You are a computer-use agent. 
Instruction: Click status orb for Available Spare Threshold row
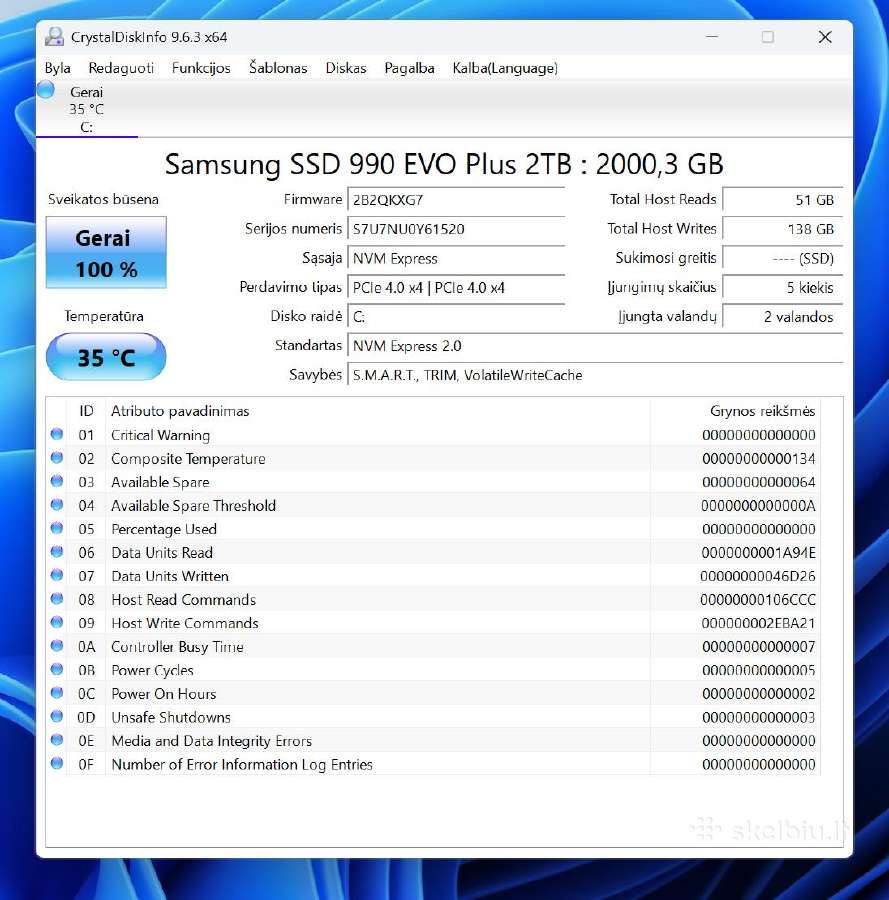57,505
